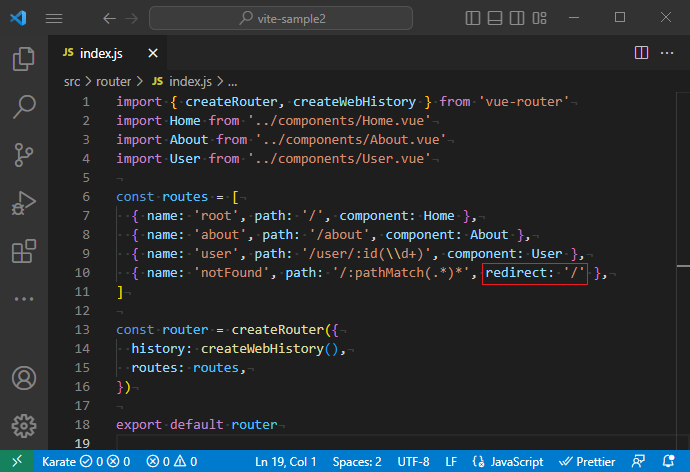Click the src breadcrumb segment
Image resolution: width=690 pixels, height=472 pixels.
[72, 82]
